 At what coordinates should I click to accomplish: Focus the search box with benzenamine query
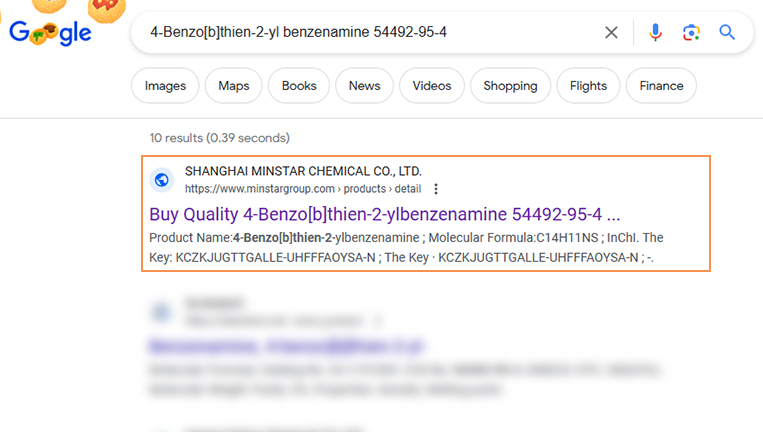(370, 33)
